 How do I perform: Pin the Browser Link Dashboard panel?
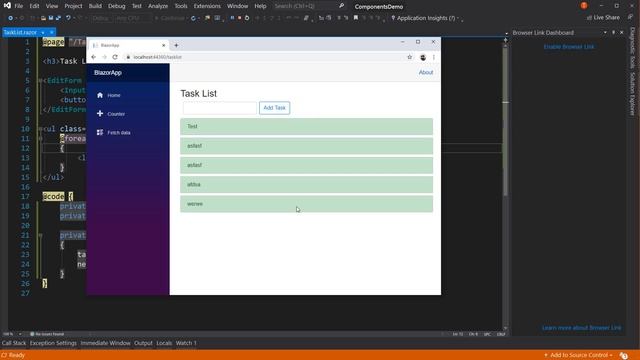pos(613,32)
